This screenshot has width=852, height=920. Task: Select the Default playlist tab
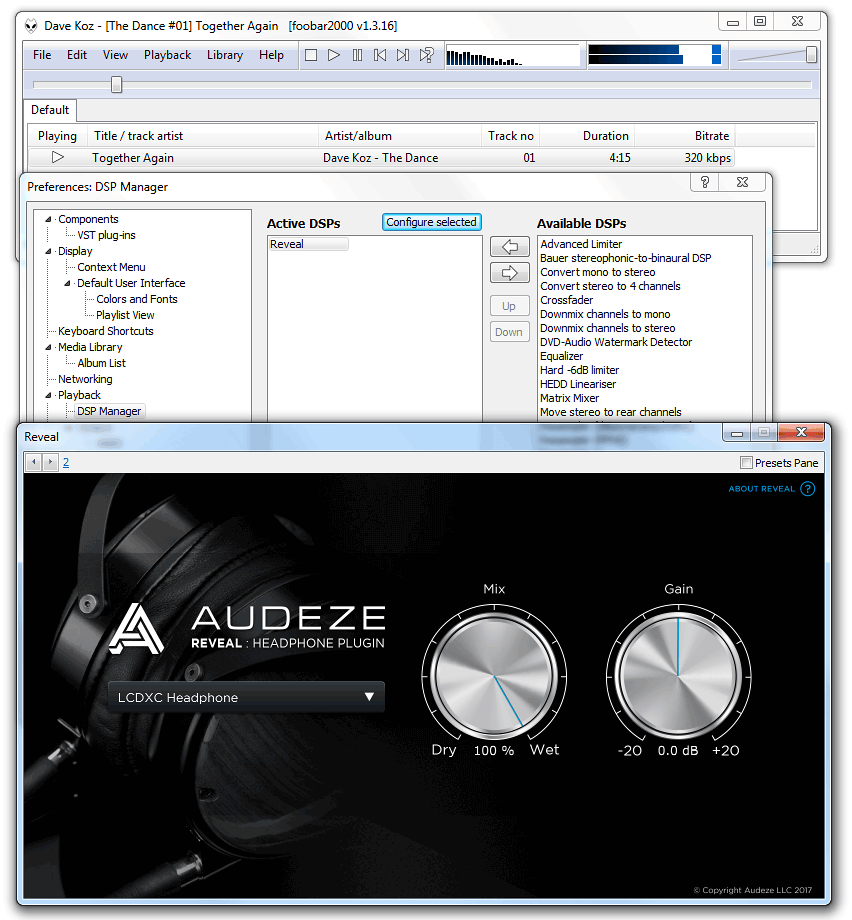pyautogui.click(x=50, y=110)
